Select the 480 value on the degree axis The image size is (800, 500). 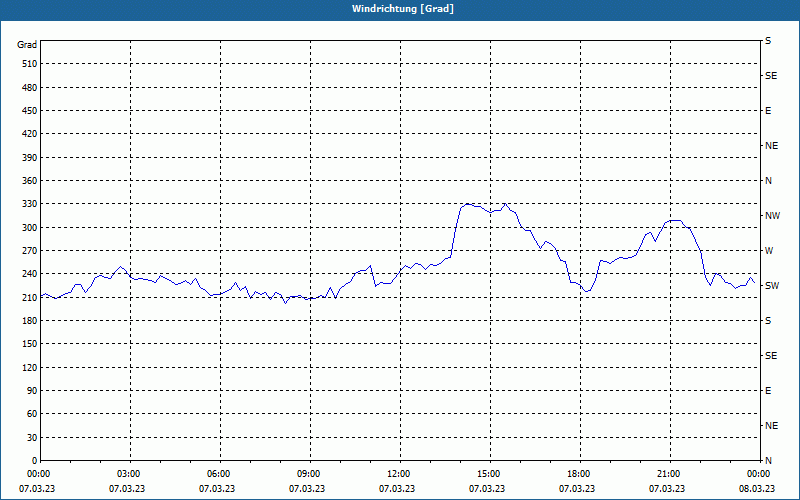click(29, 87)
